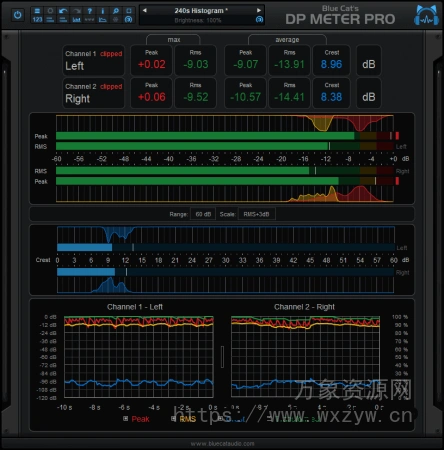Screen dimensions: 444x450
Task: Click the DP METER PRO title
Action: click(340, 19)
